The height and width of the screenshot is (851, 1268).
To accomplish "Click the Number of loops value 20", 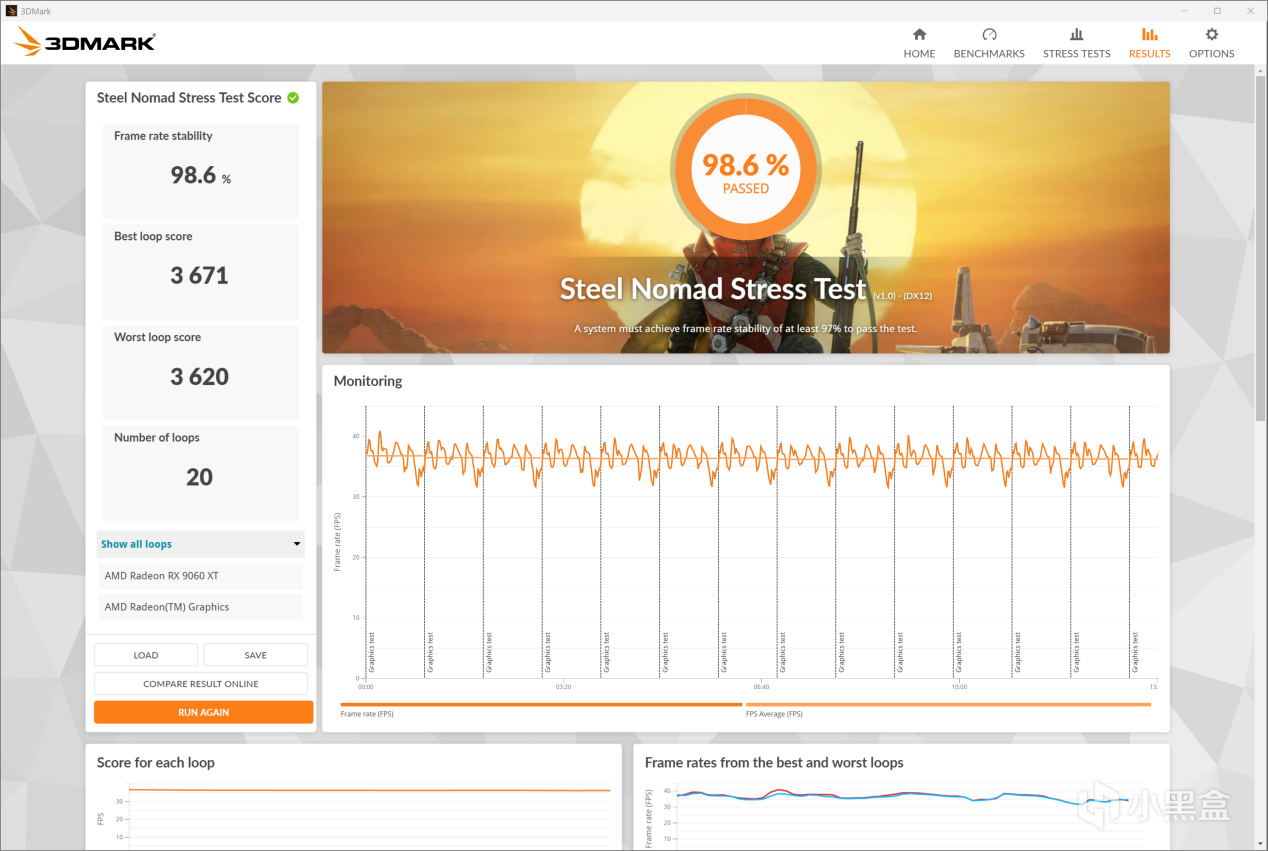I will [x=199, y=477].
